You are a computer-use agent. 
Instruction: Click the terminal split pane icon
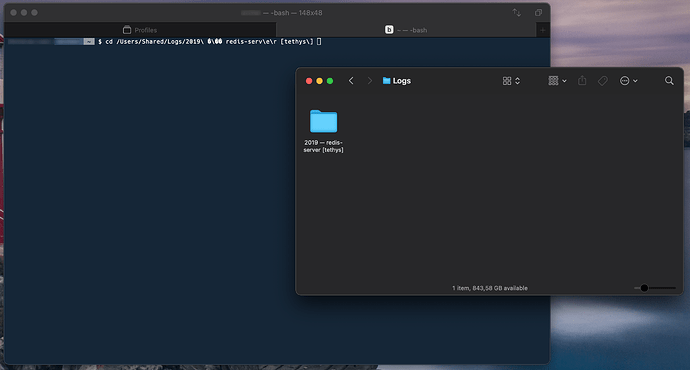coord(538,13)
